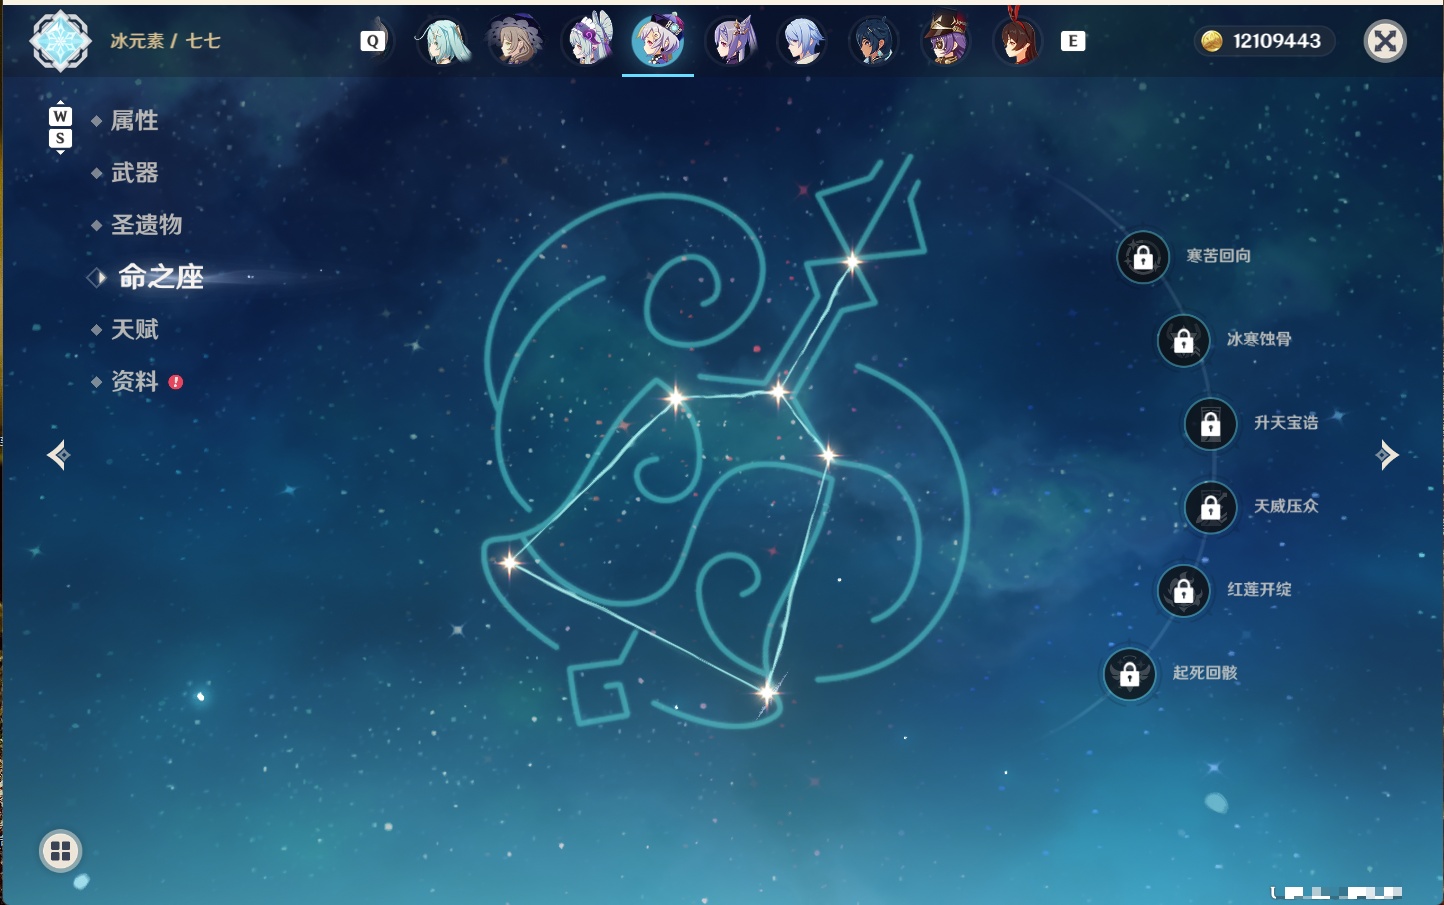Click the 起死回骸 constellation label
The width and height of the screenshot is (1444, 905).
pyautogui.click(x=1205, y=673)
